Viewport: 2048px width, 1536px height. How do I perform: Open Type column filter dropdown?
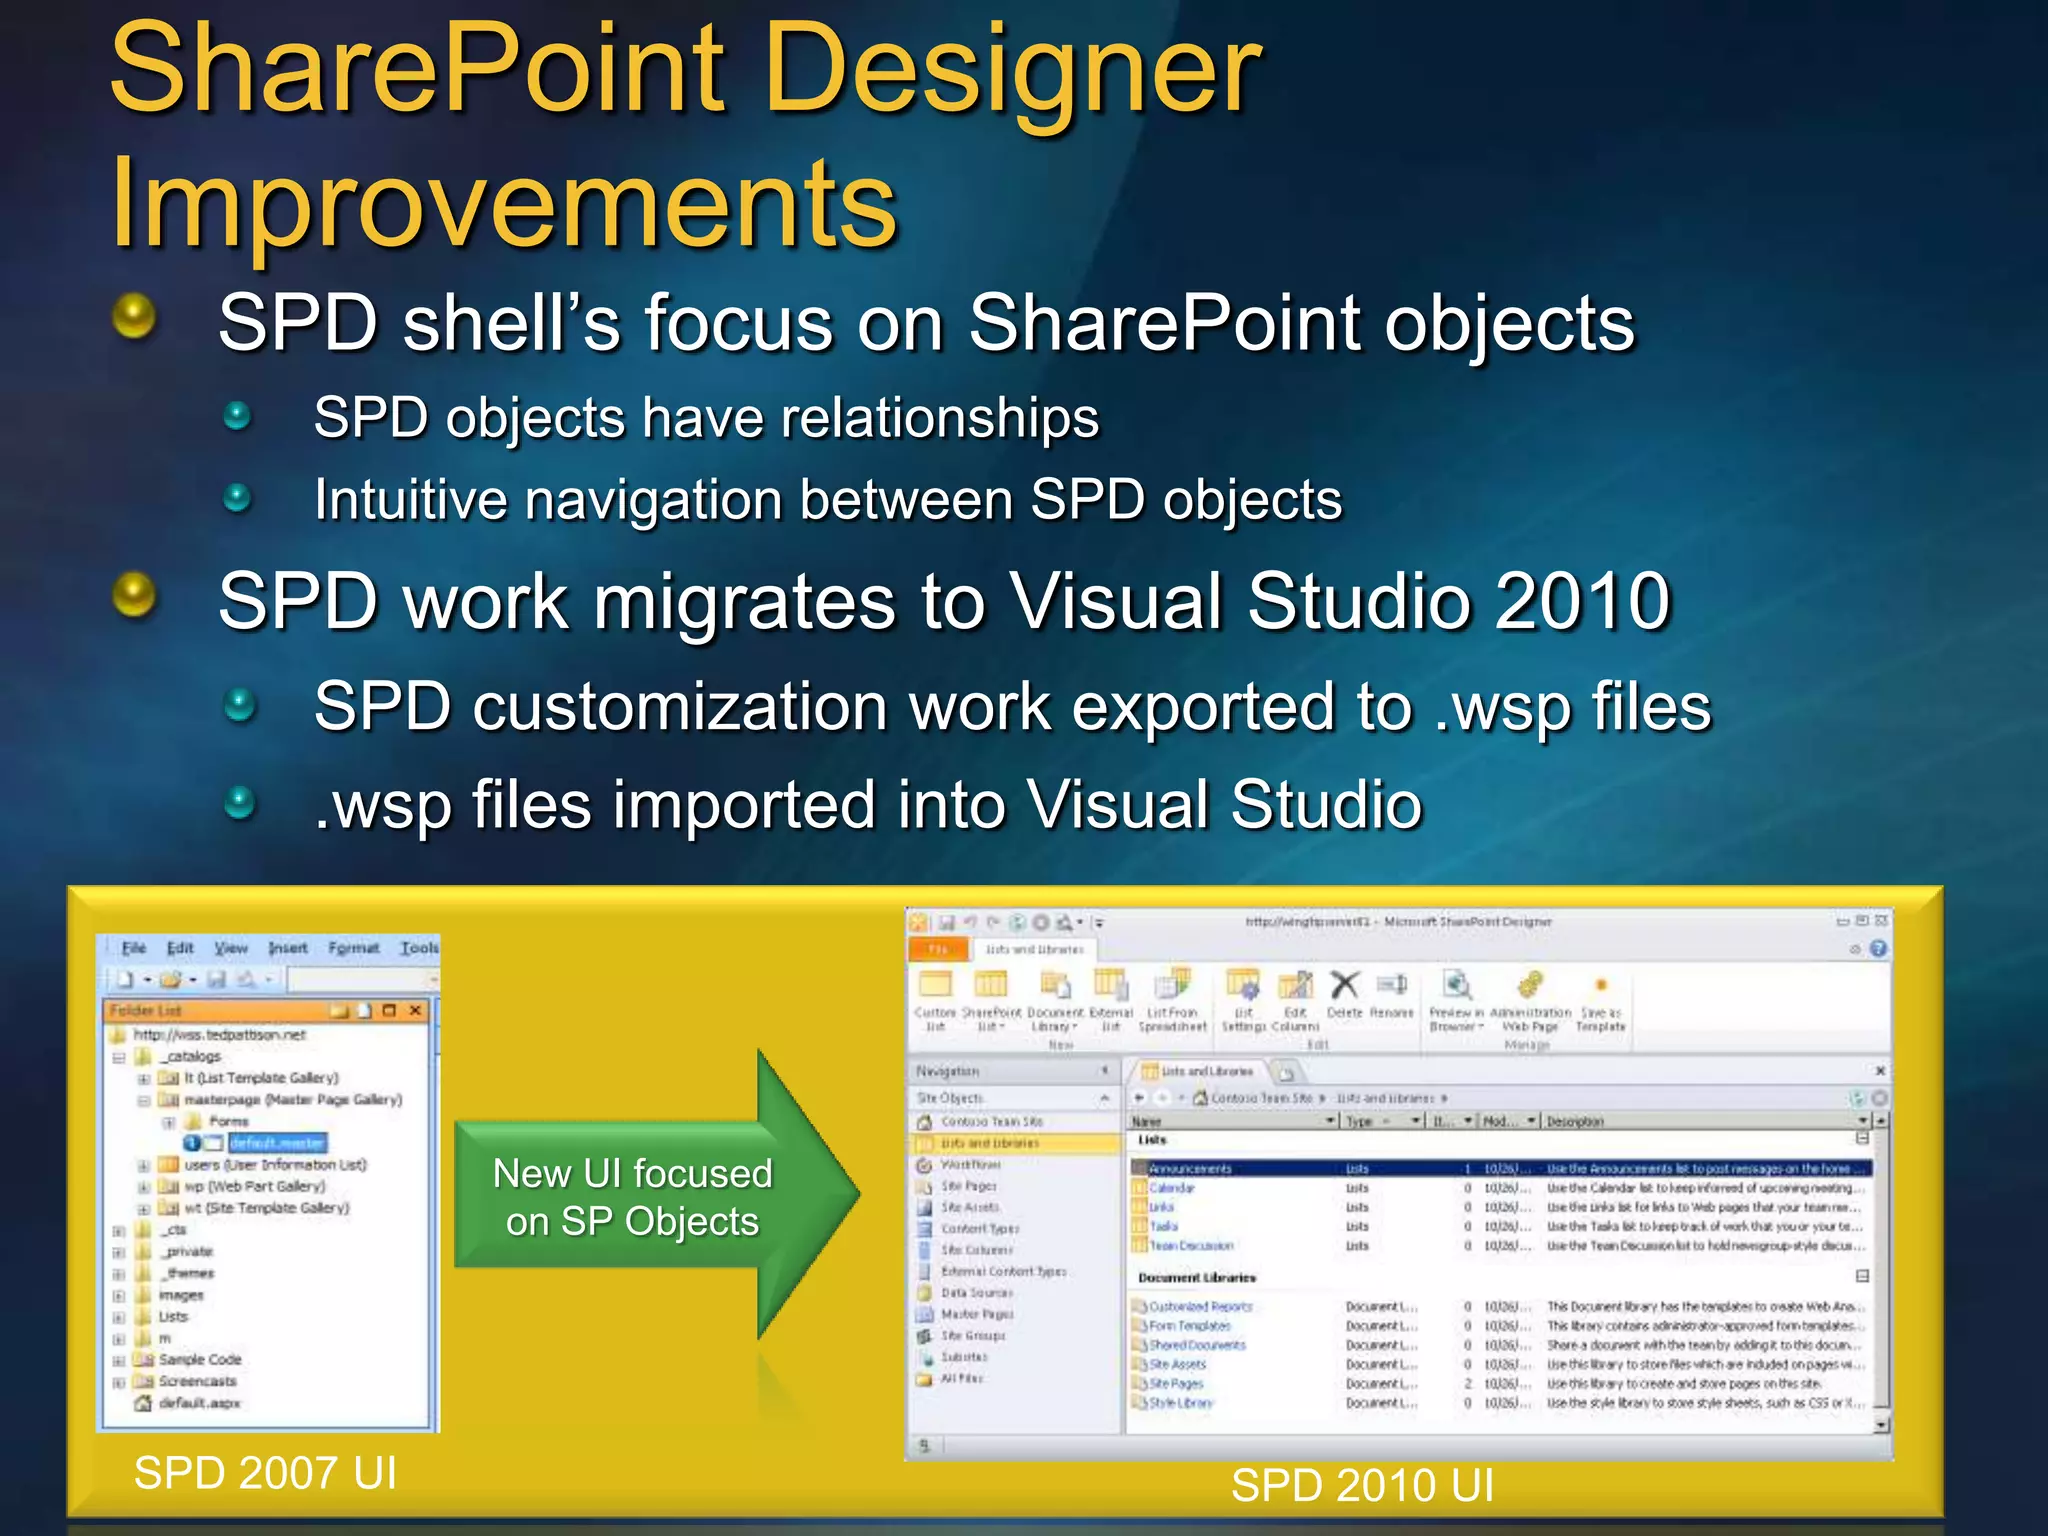pos(1417,1121)
